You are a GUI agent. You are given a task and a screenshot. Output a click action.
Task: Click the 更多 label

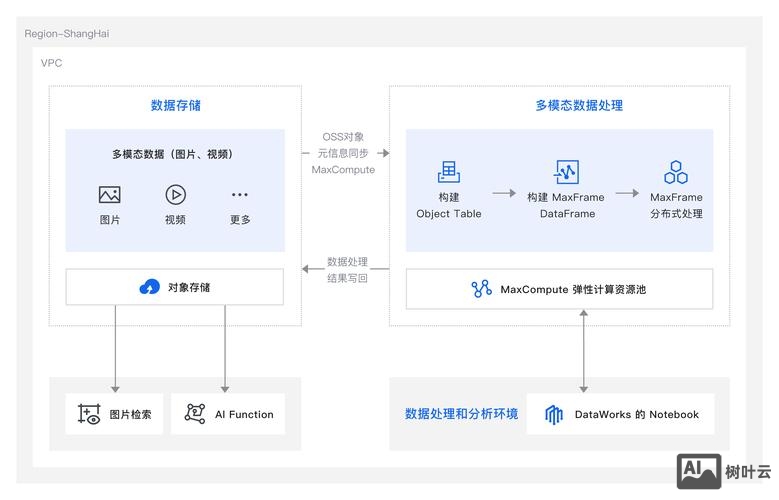[240, 220]
